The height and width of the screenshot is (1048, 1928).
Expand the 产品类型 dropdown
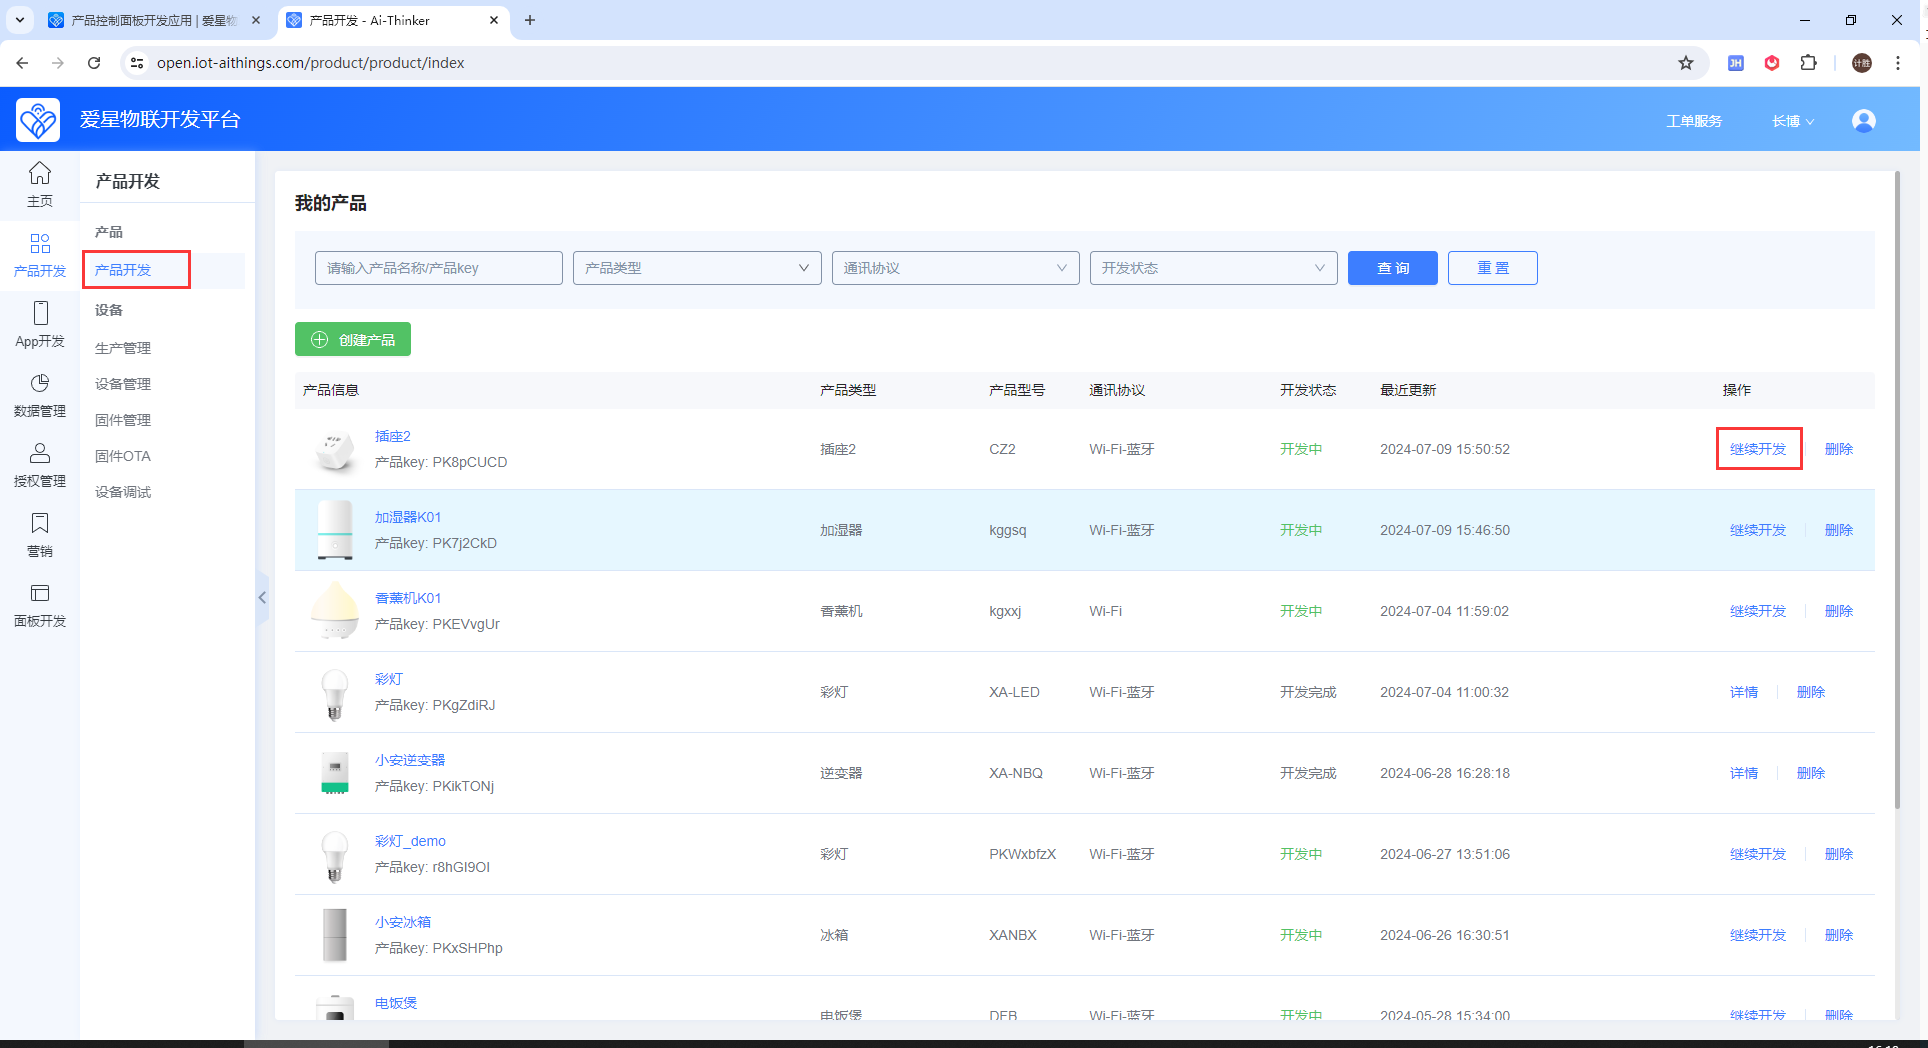(697, 268)
